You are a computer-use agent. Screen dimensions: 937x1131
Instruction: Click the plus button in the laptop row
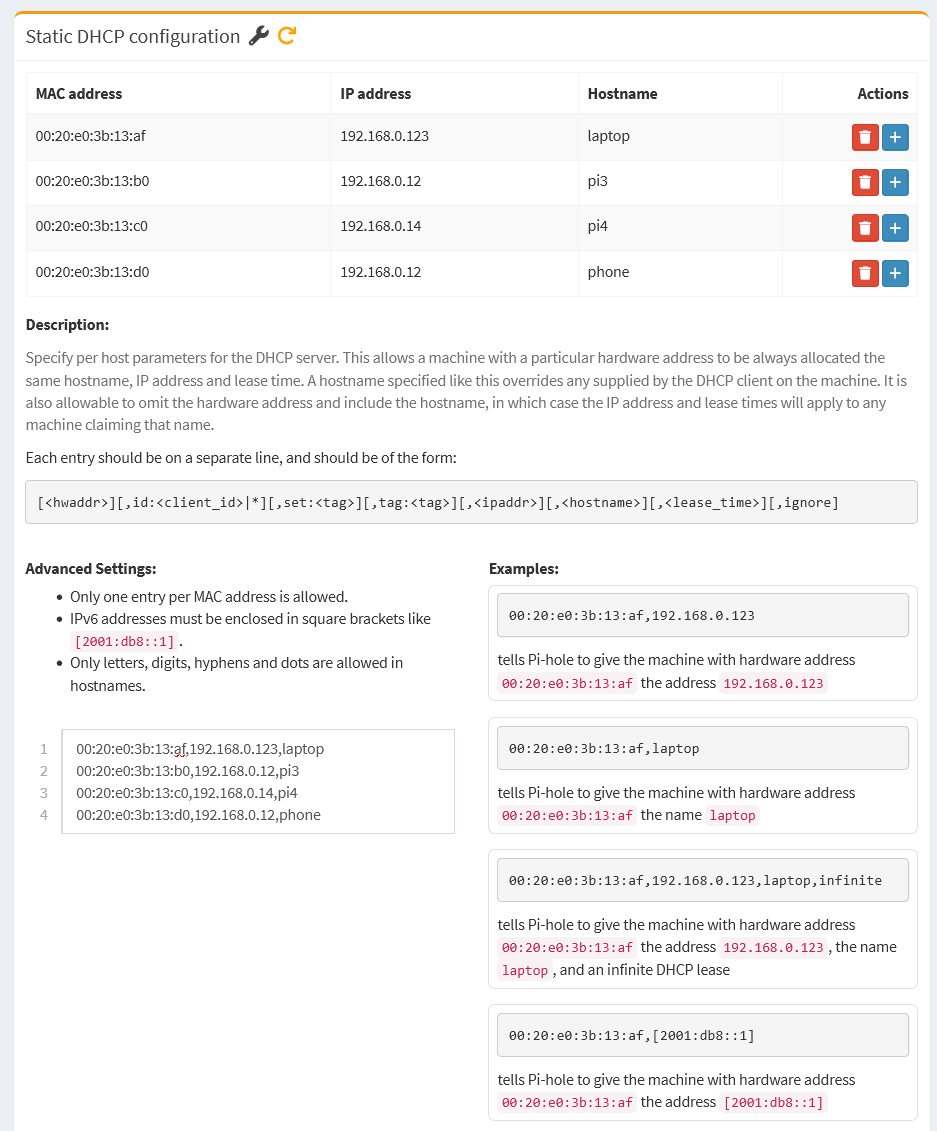[x=895, y=137]
